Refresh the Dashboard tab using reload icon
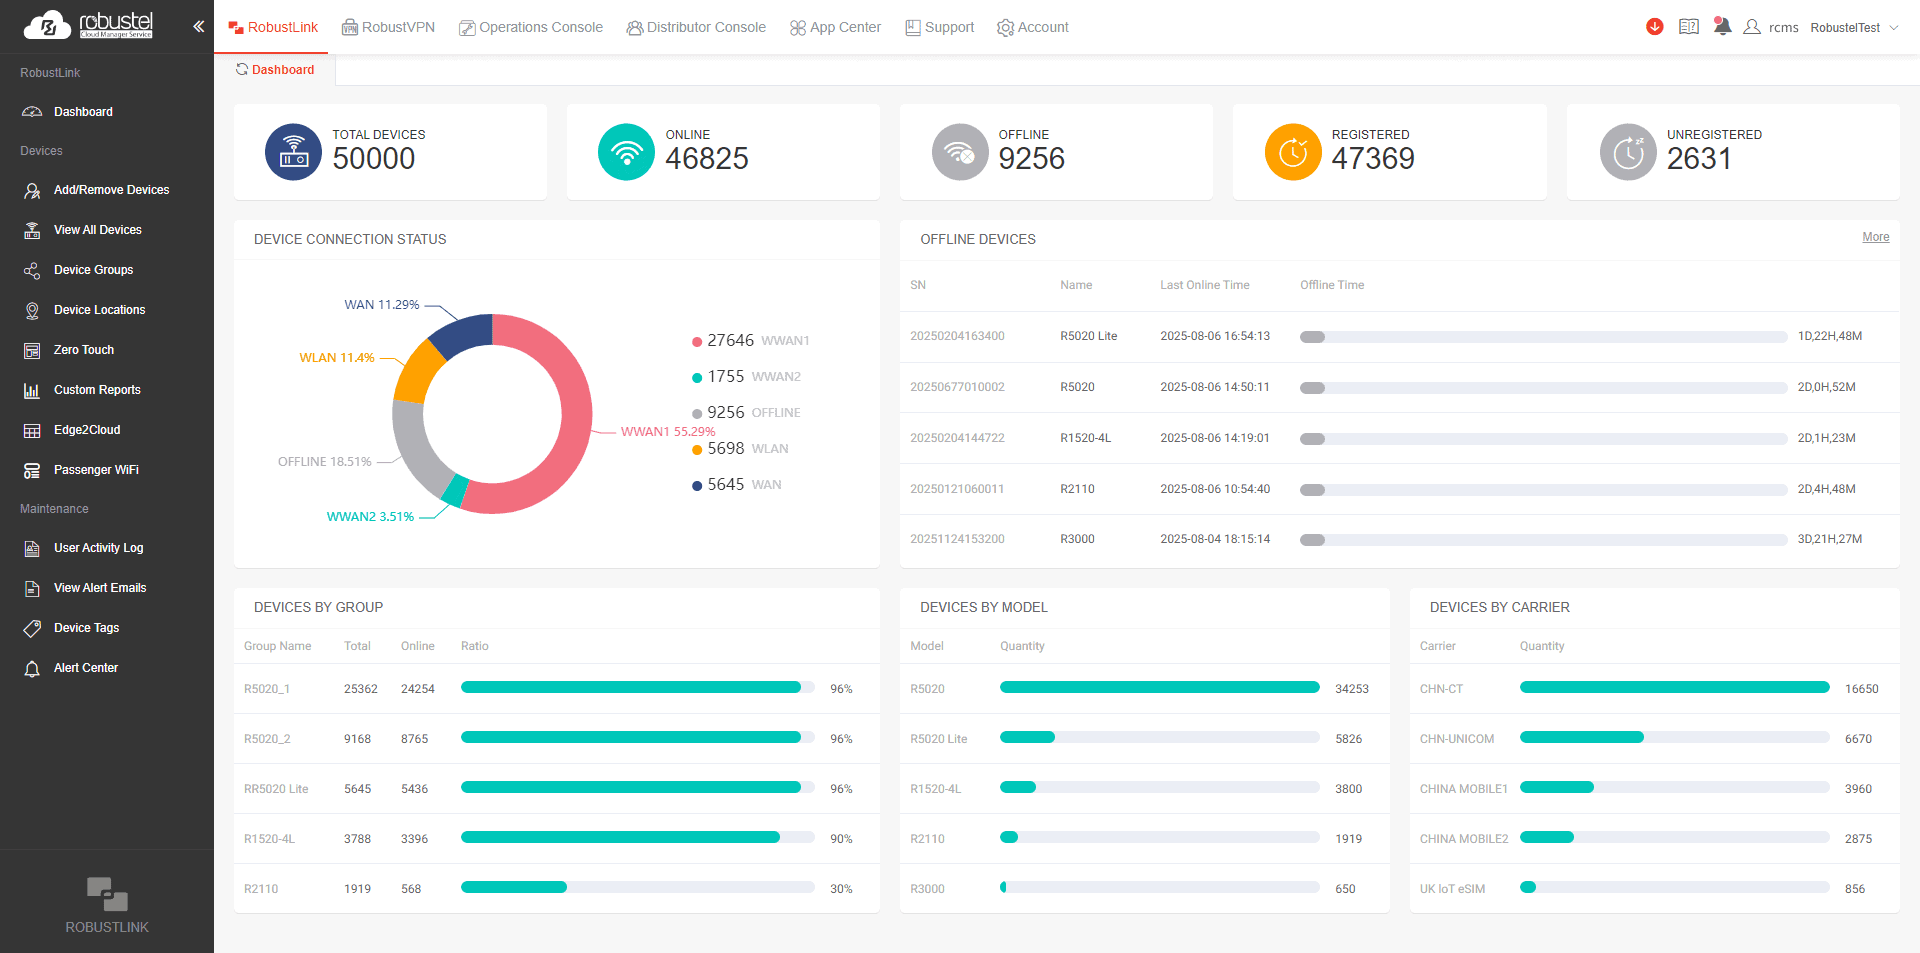Image resolution: width=1920 pixels, height=953 pixels. pos(242,69)
